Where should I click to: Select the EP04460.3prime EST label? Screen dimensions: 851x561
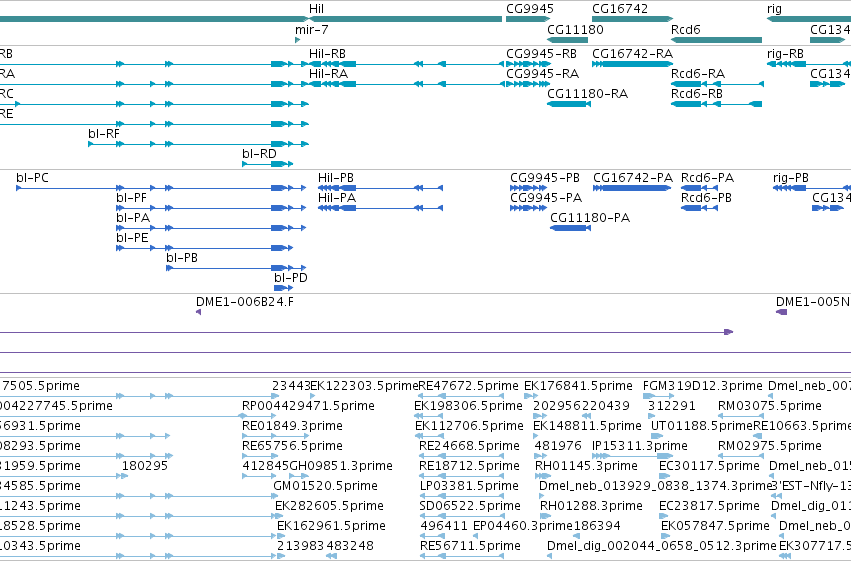523,526
